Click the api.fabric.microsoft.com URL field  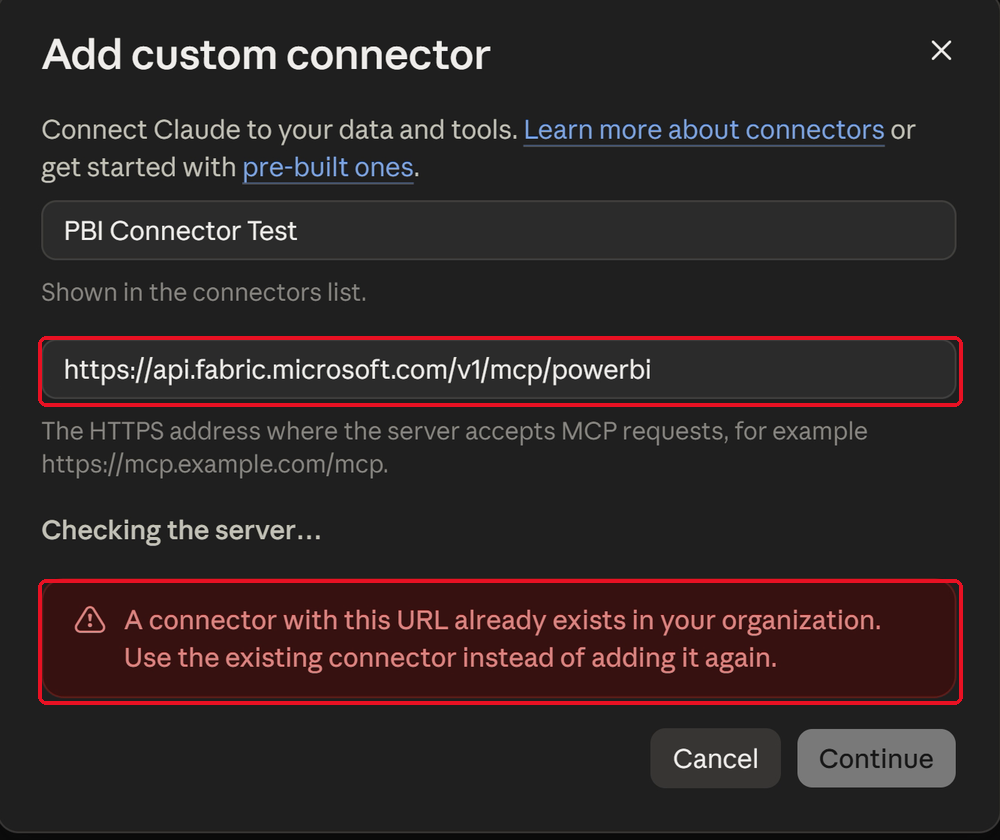[x=499, y=370]
